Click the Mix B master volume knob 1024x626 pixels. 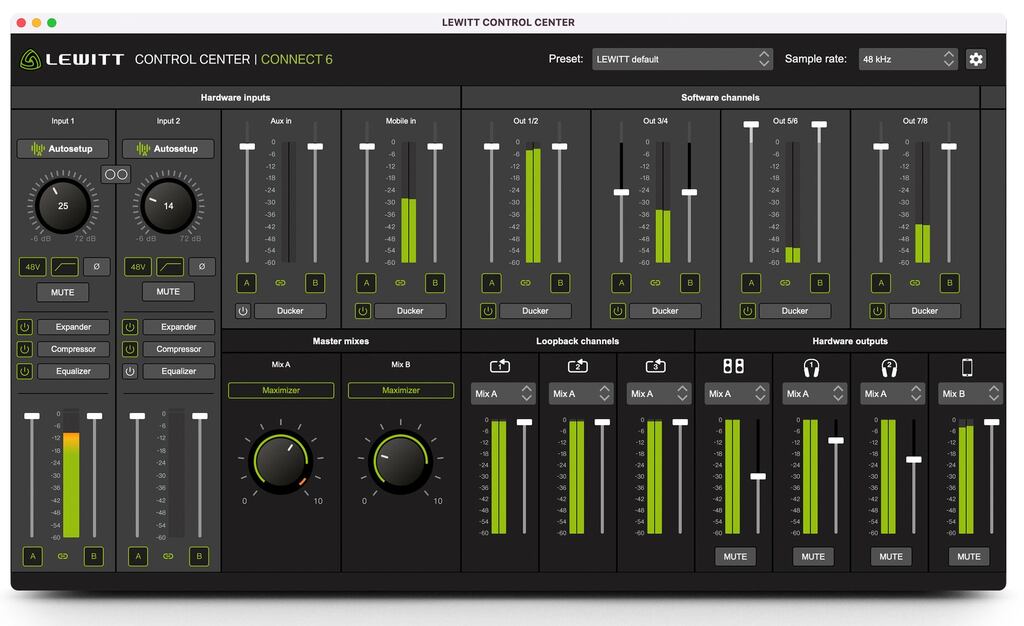pos(400,462)
